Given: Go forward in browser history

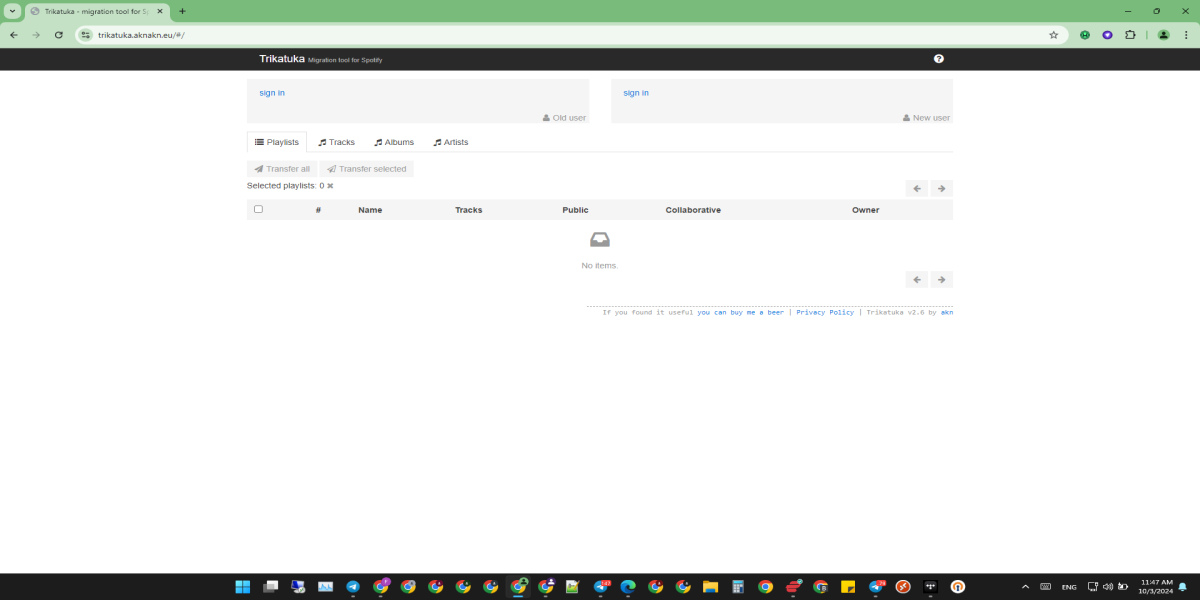Looking at the screenshot, I should [x=36, y=35].
